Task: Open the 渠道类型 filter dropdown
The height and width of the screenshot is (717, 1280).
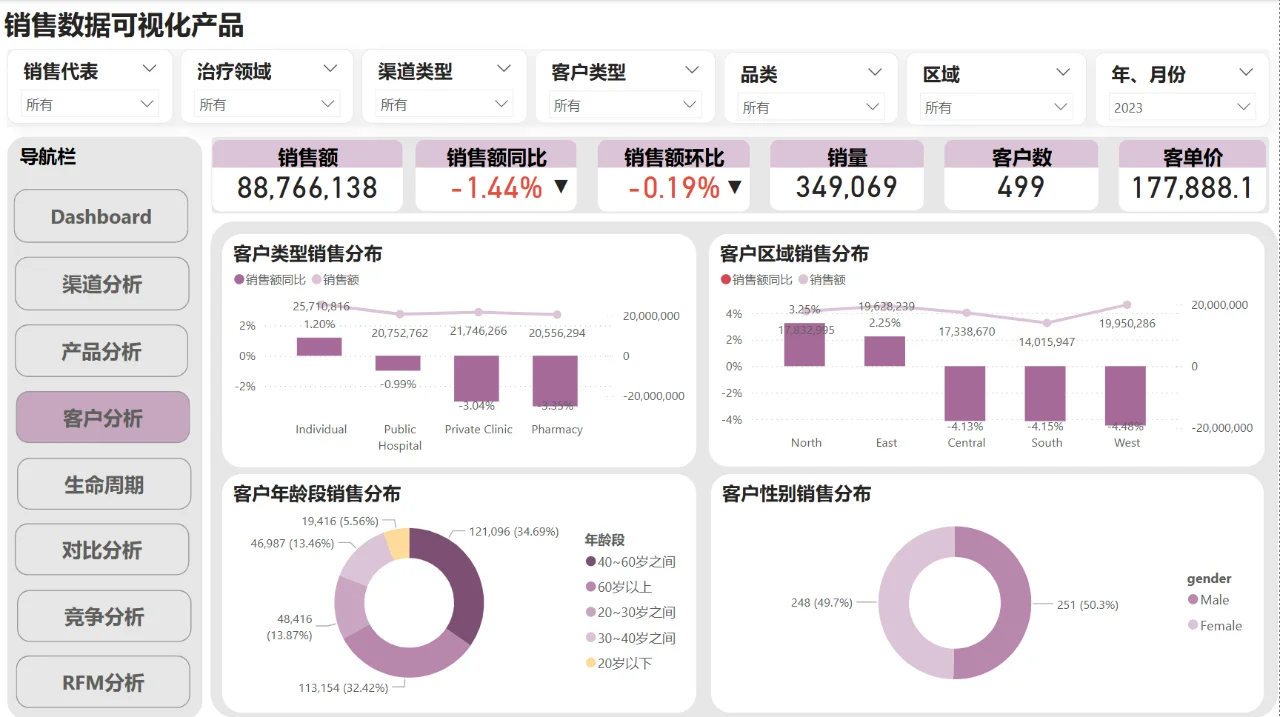Action: click(504, 70)
